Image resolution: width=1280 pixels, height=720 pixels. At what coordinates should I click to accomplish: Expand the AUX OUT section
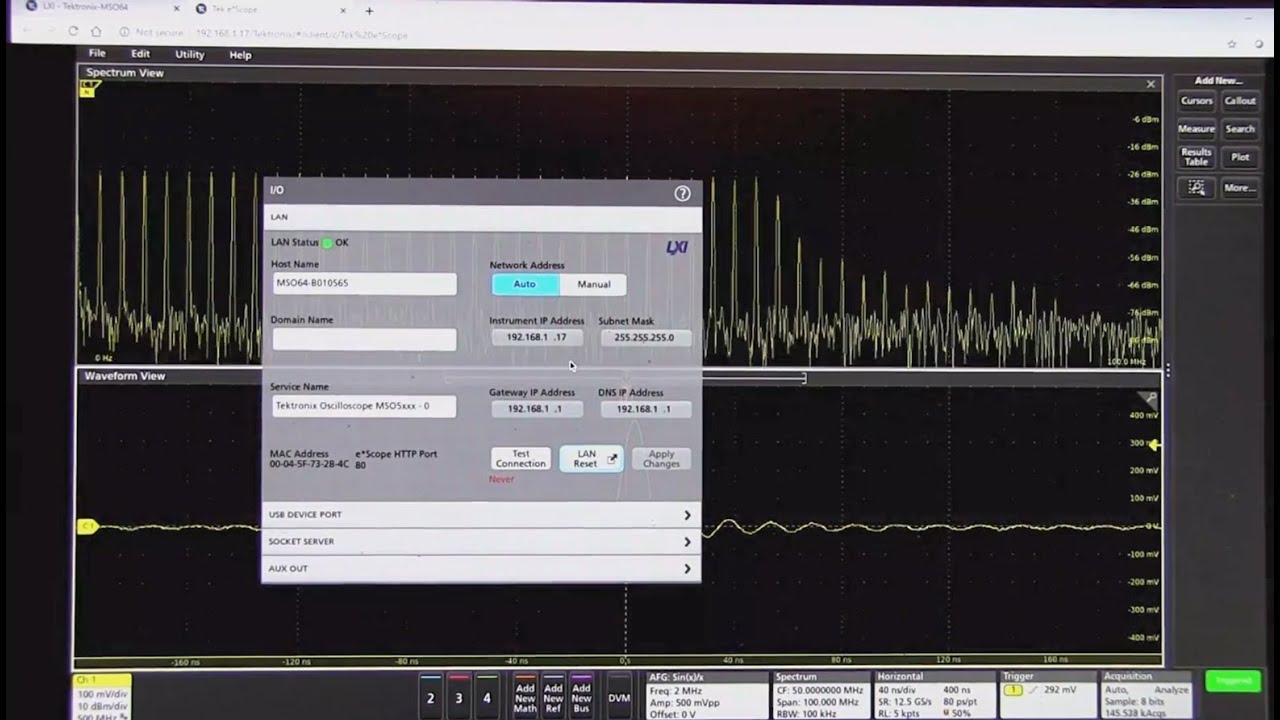tap(481, 569)
